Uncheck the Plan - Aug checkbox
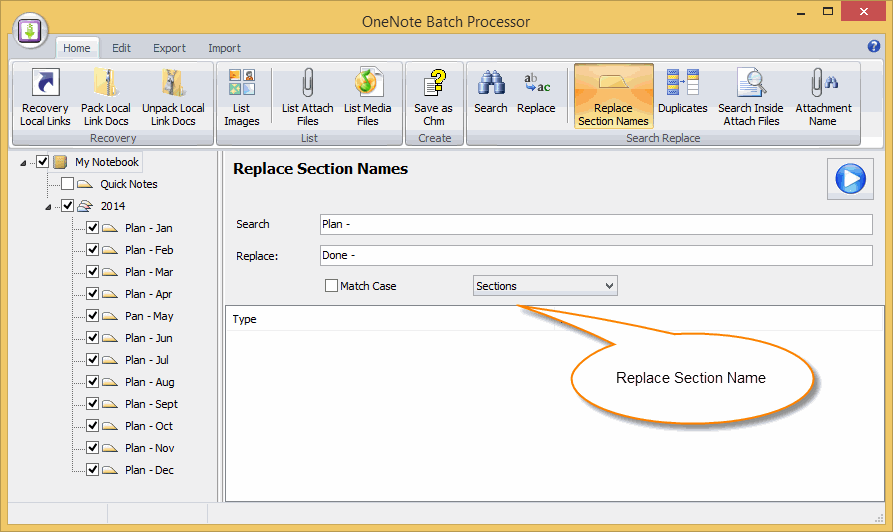 pos(92,382)
